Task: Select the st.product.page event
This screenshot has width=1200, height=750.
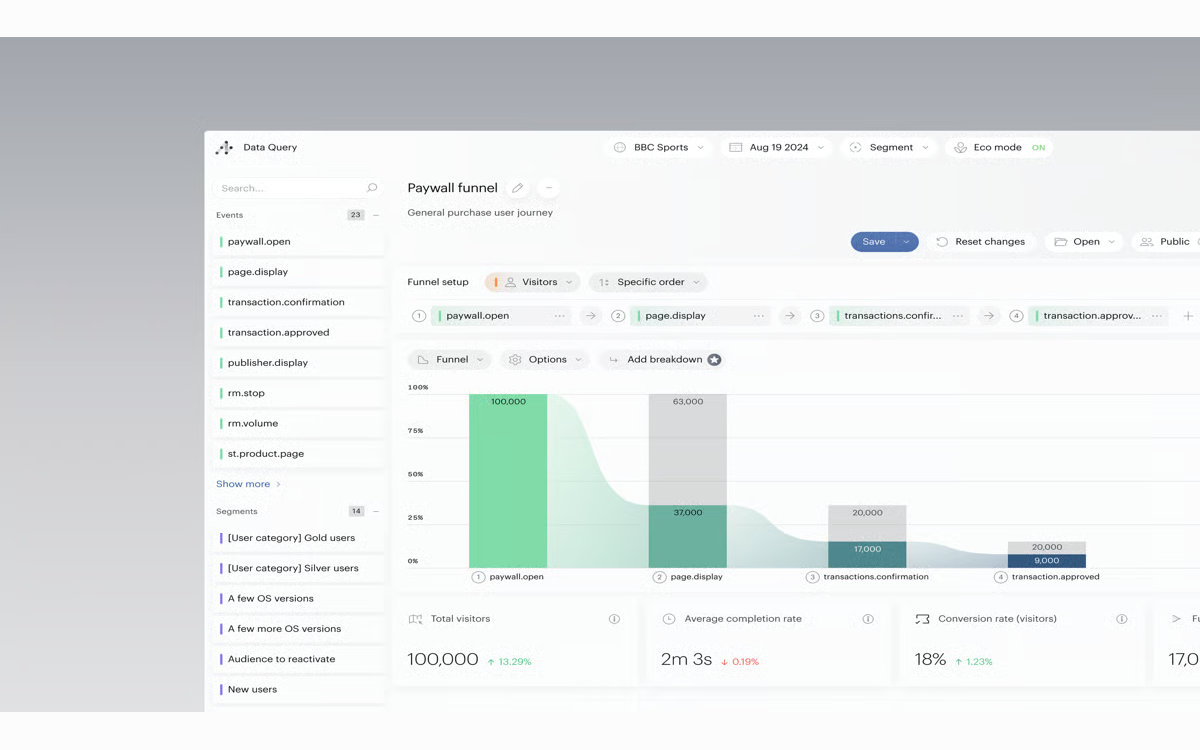Action: (299, 454)
